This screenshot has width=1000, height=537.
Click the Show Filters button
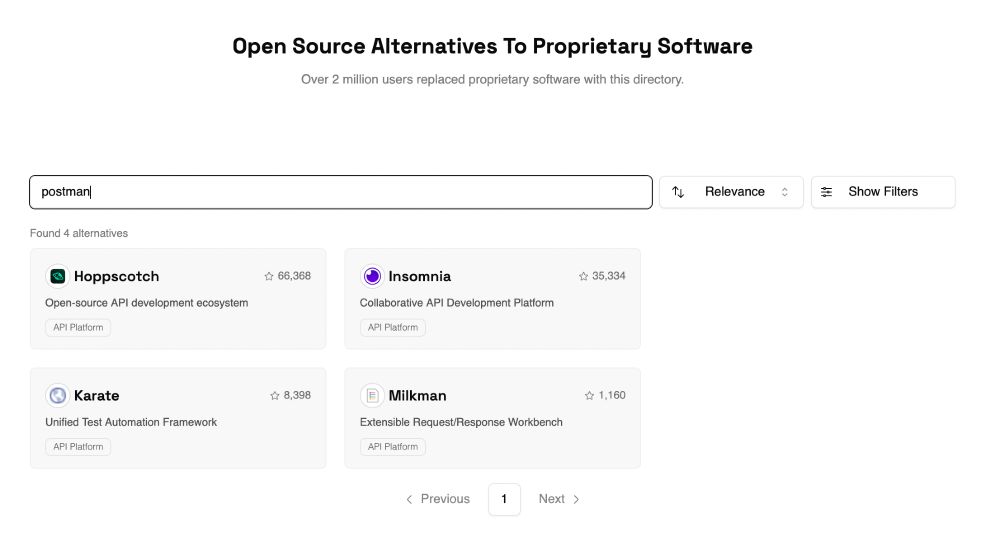click(x=883, y=192)
